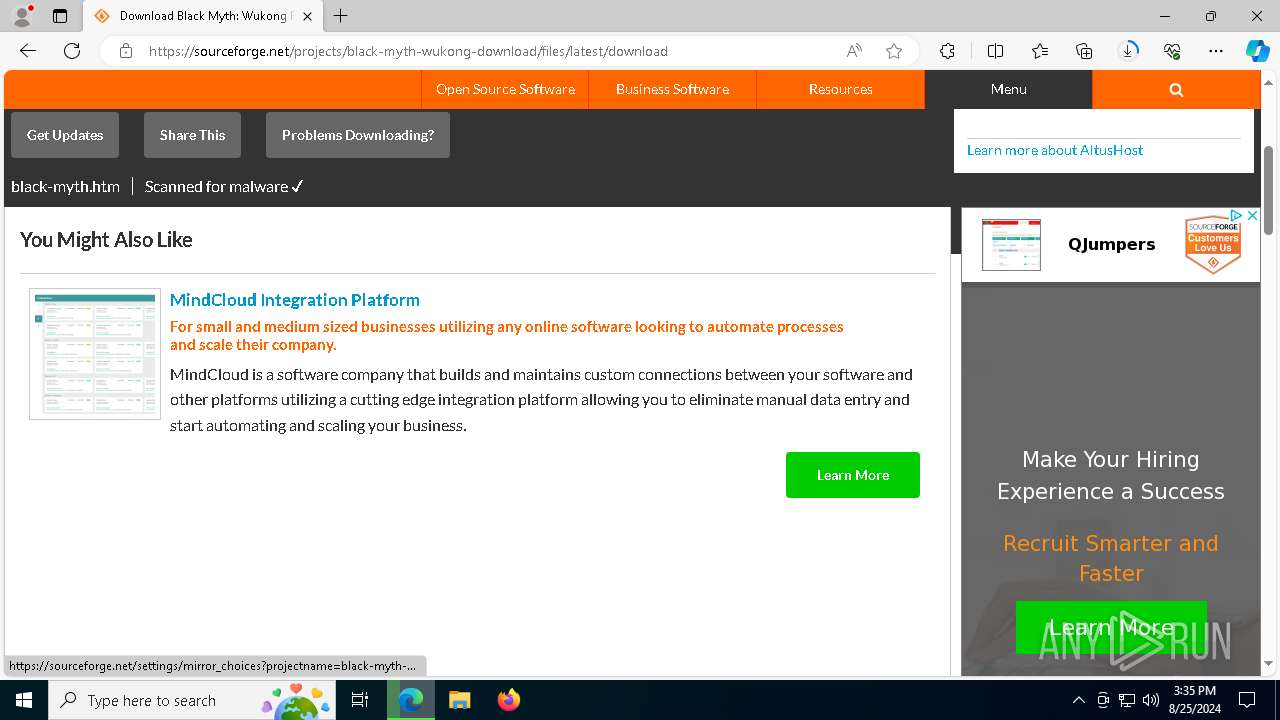Click Learn More in hiring ad

tap(1111, 627)
